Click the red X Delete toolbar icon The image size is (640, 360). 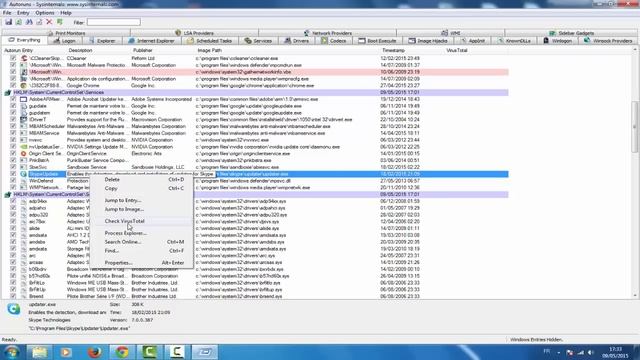(x=49, y=22)
